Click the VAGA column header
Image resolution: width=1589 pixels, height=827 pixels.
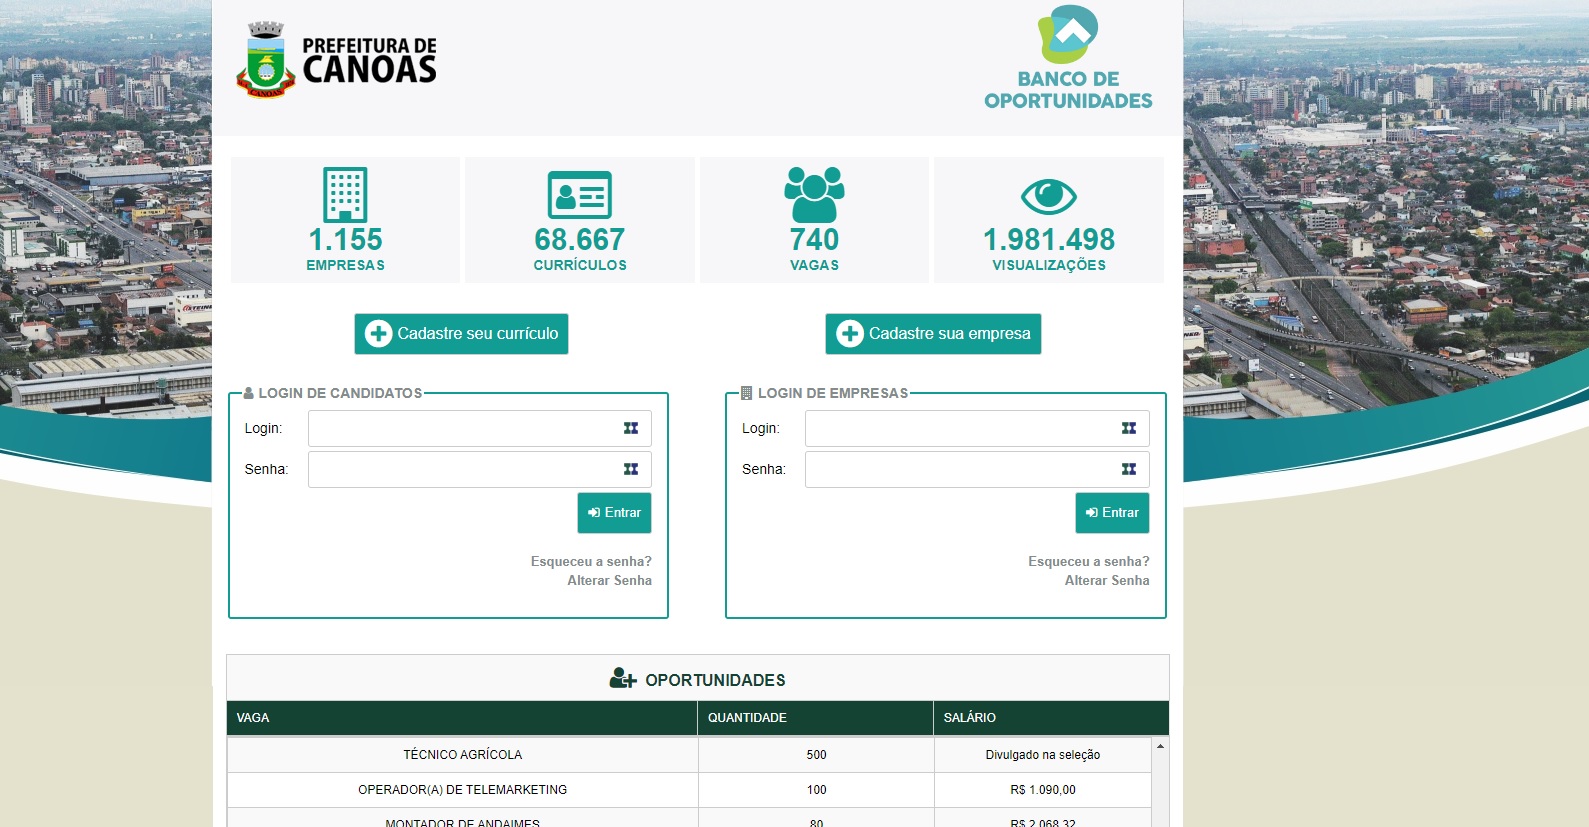pyautogui.click(x=462, y=718)
